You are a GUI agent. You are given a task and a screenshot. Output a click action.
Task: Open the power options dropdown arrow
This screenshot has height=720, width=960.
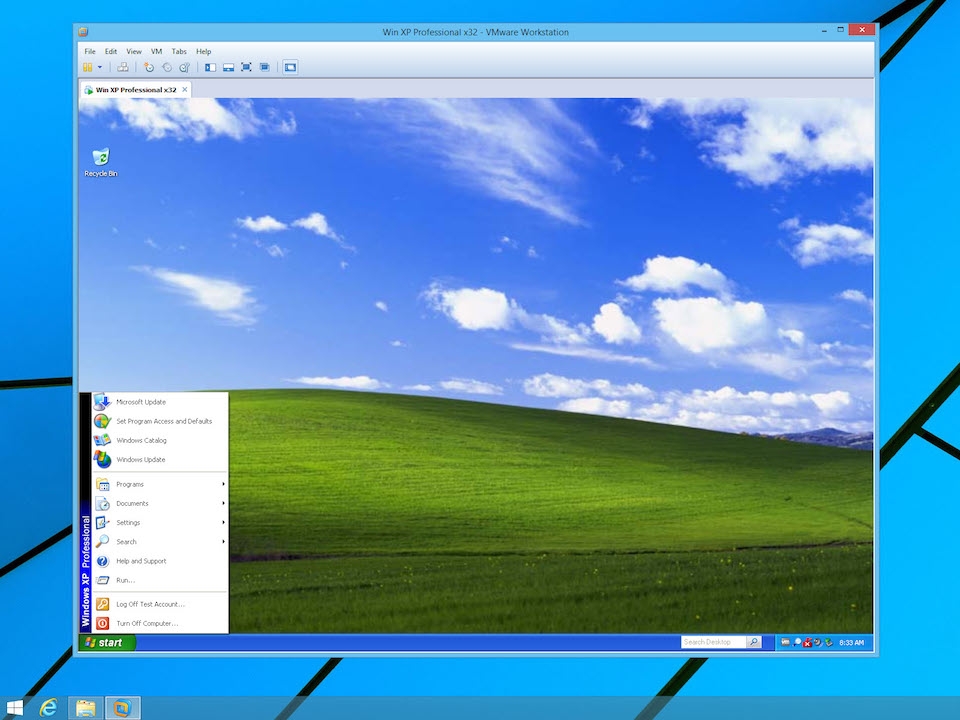point(101,67)
